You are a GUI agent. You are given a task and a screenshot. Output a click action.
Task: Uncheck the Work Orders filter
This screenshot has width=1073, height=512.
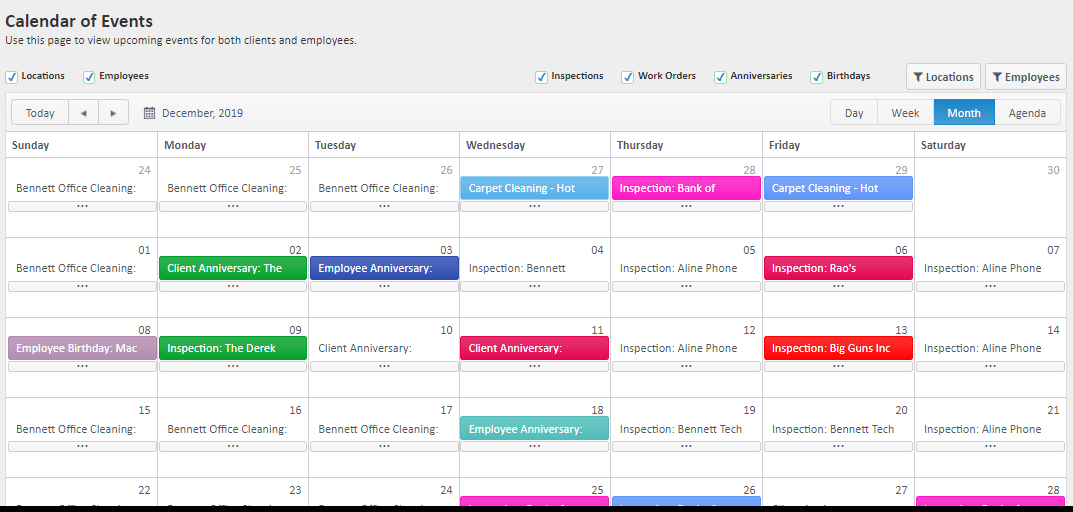628,77
